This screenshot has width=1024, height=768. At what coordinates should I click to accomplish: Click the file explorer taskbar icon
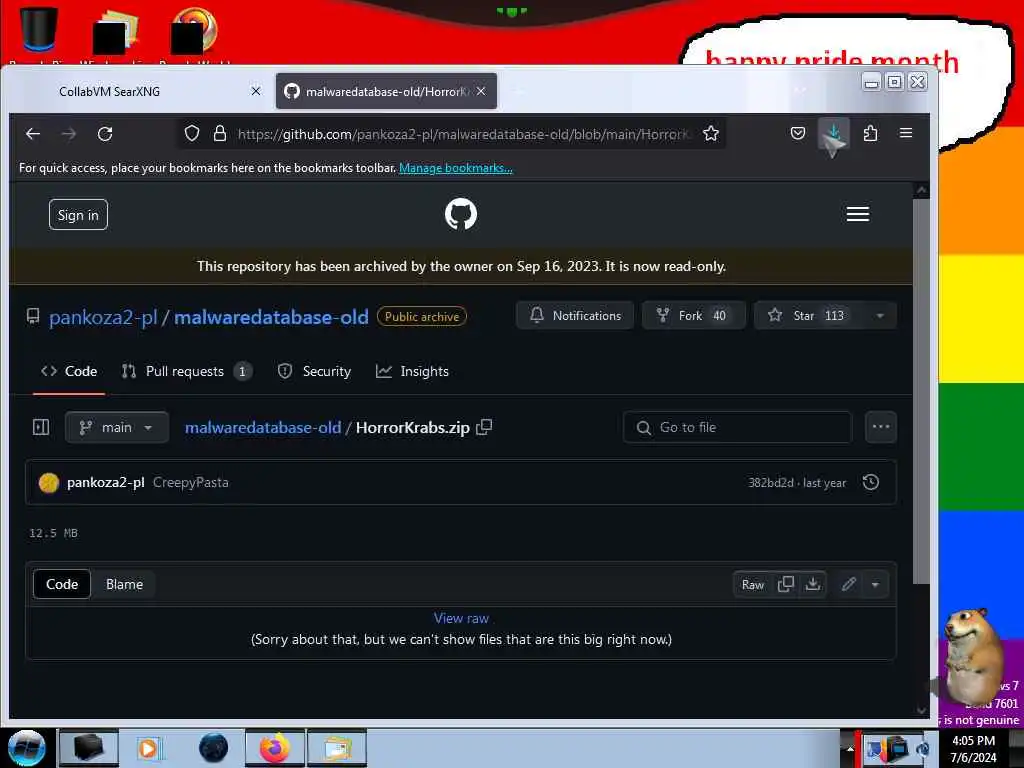pyautogui.click(x=337, y=748)
